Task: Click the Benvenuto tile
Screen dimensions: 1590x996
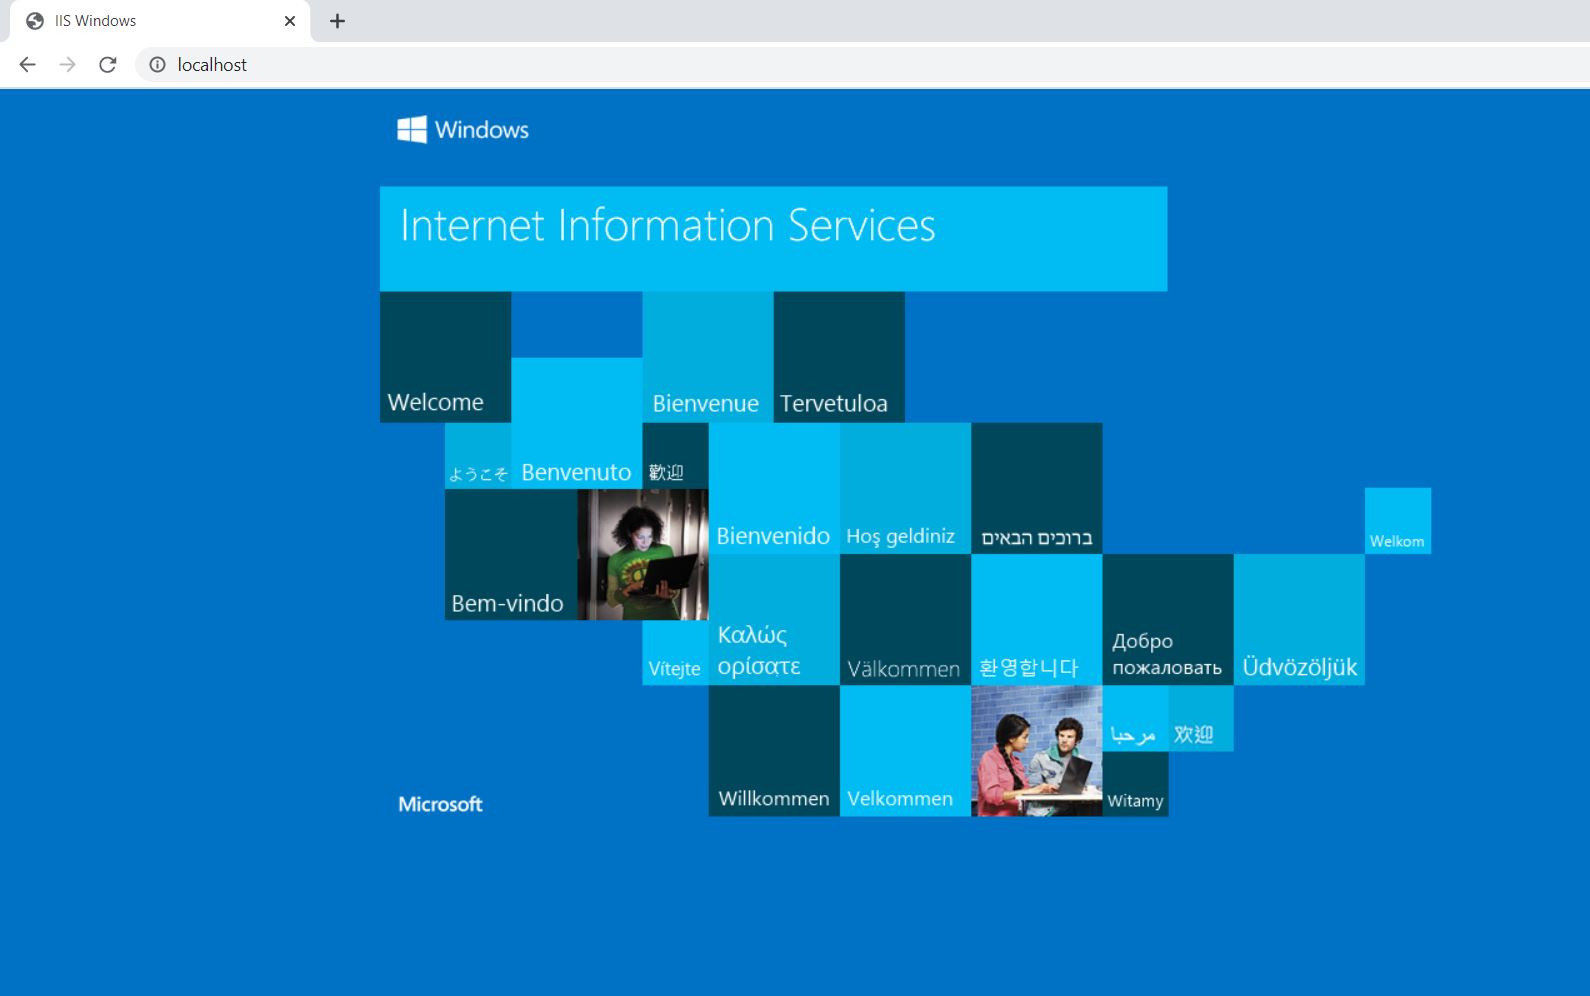Action: pos(576,423)
